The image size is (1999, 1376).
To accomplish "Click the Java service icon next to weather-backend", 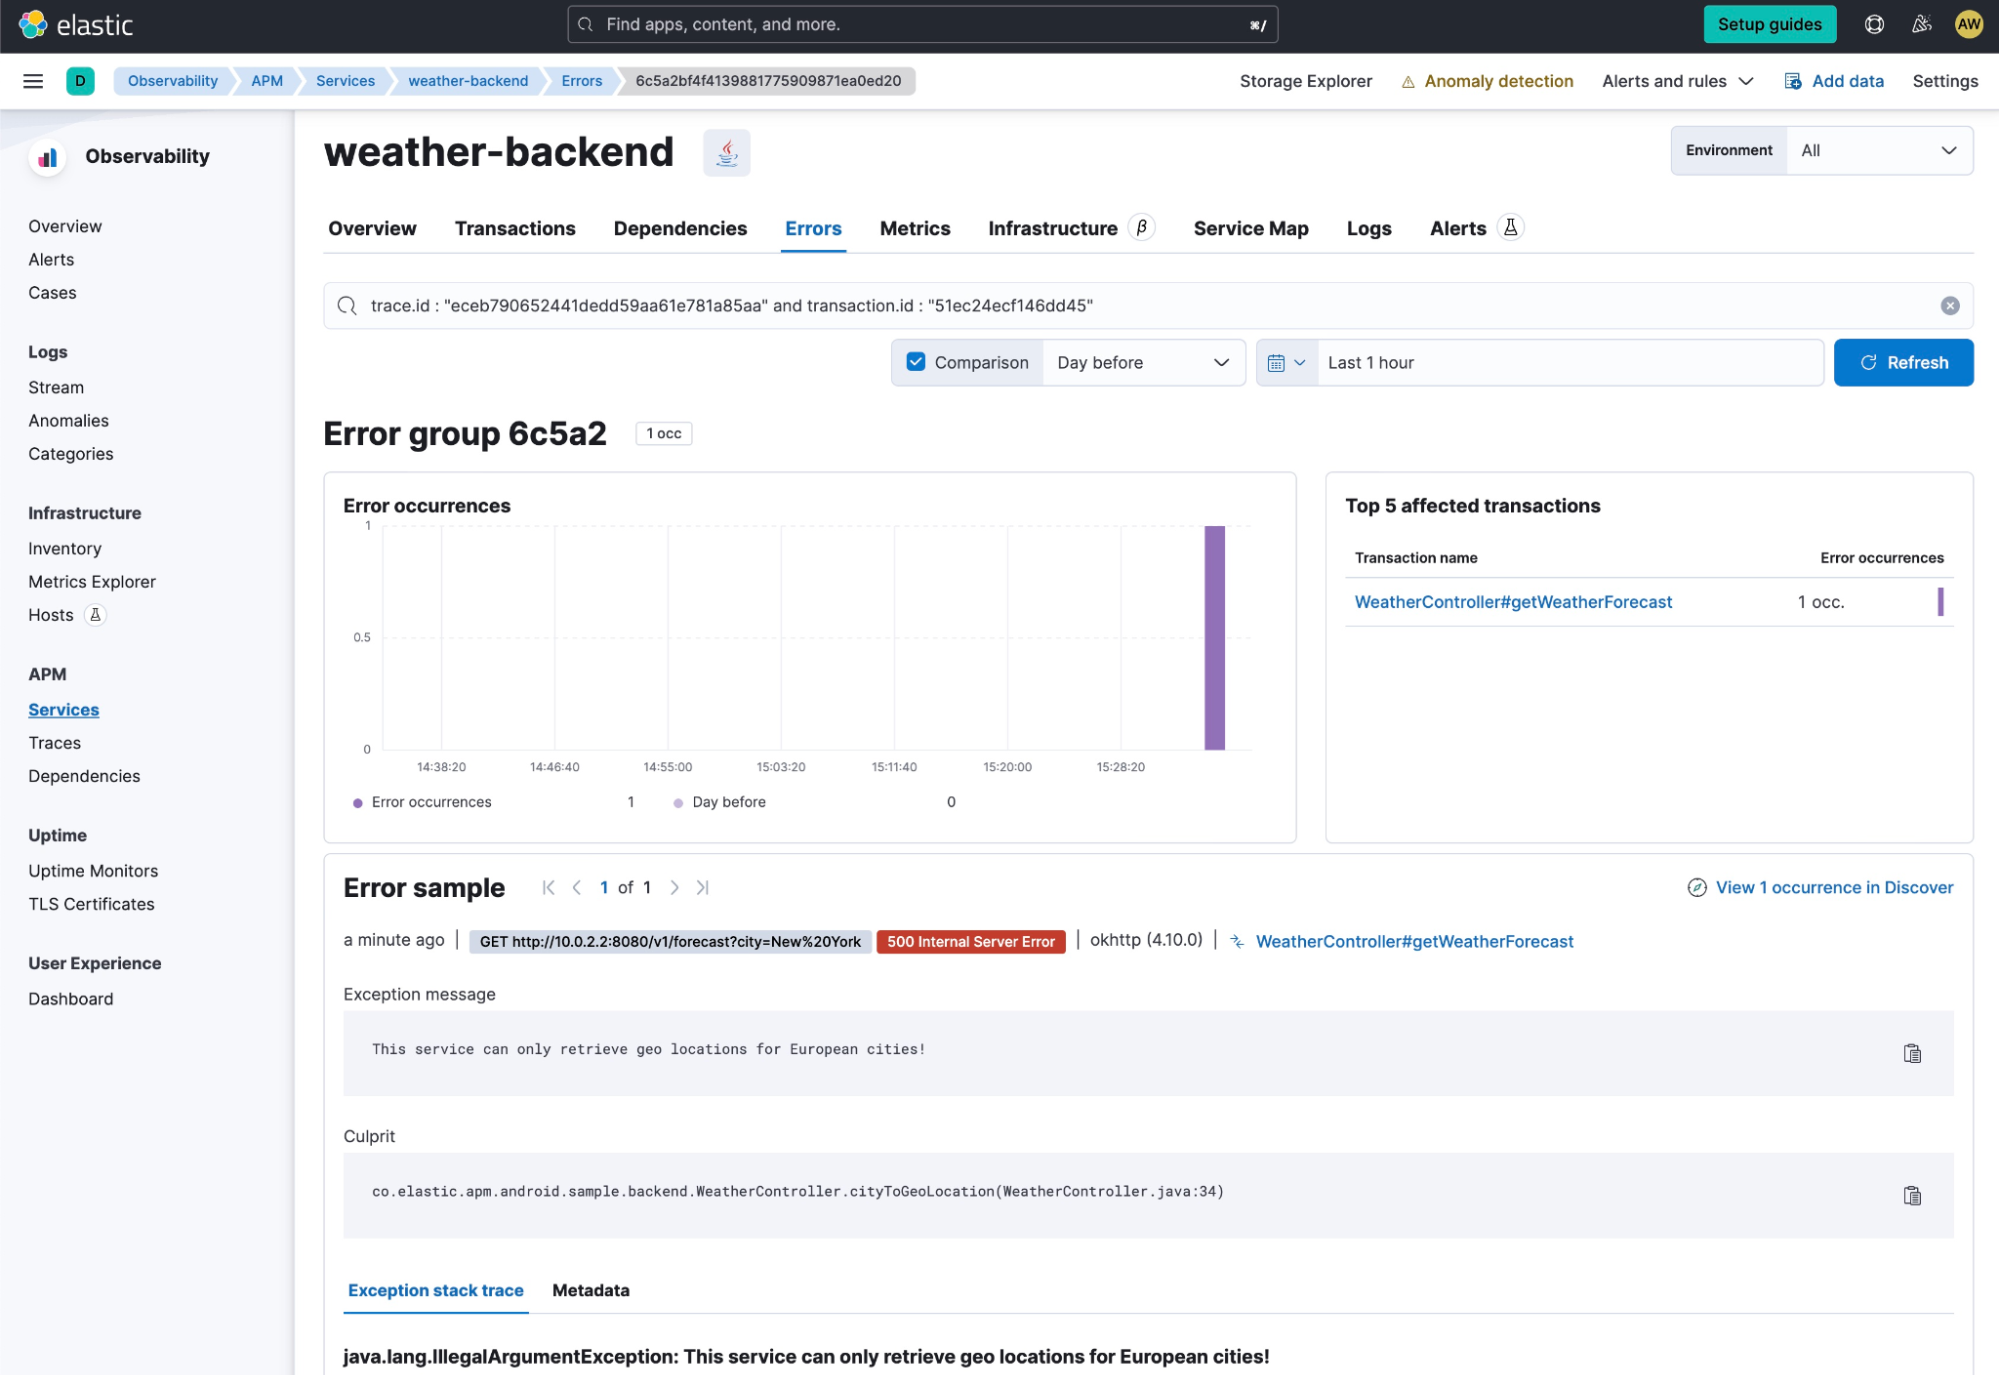I will click(728, 152).
